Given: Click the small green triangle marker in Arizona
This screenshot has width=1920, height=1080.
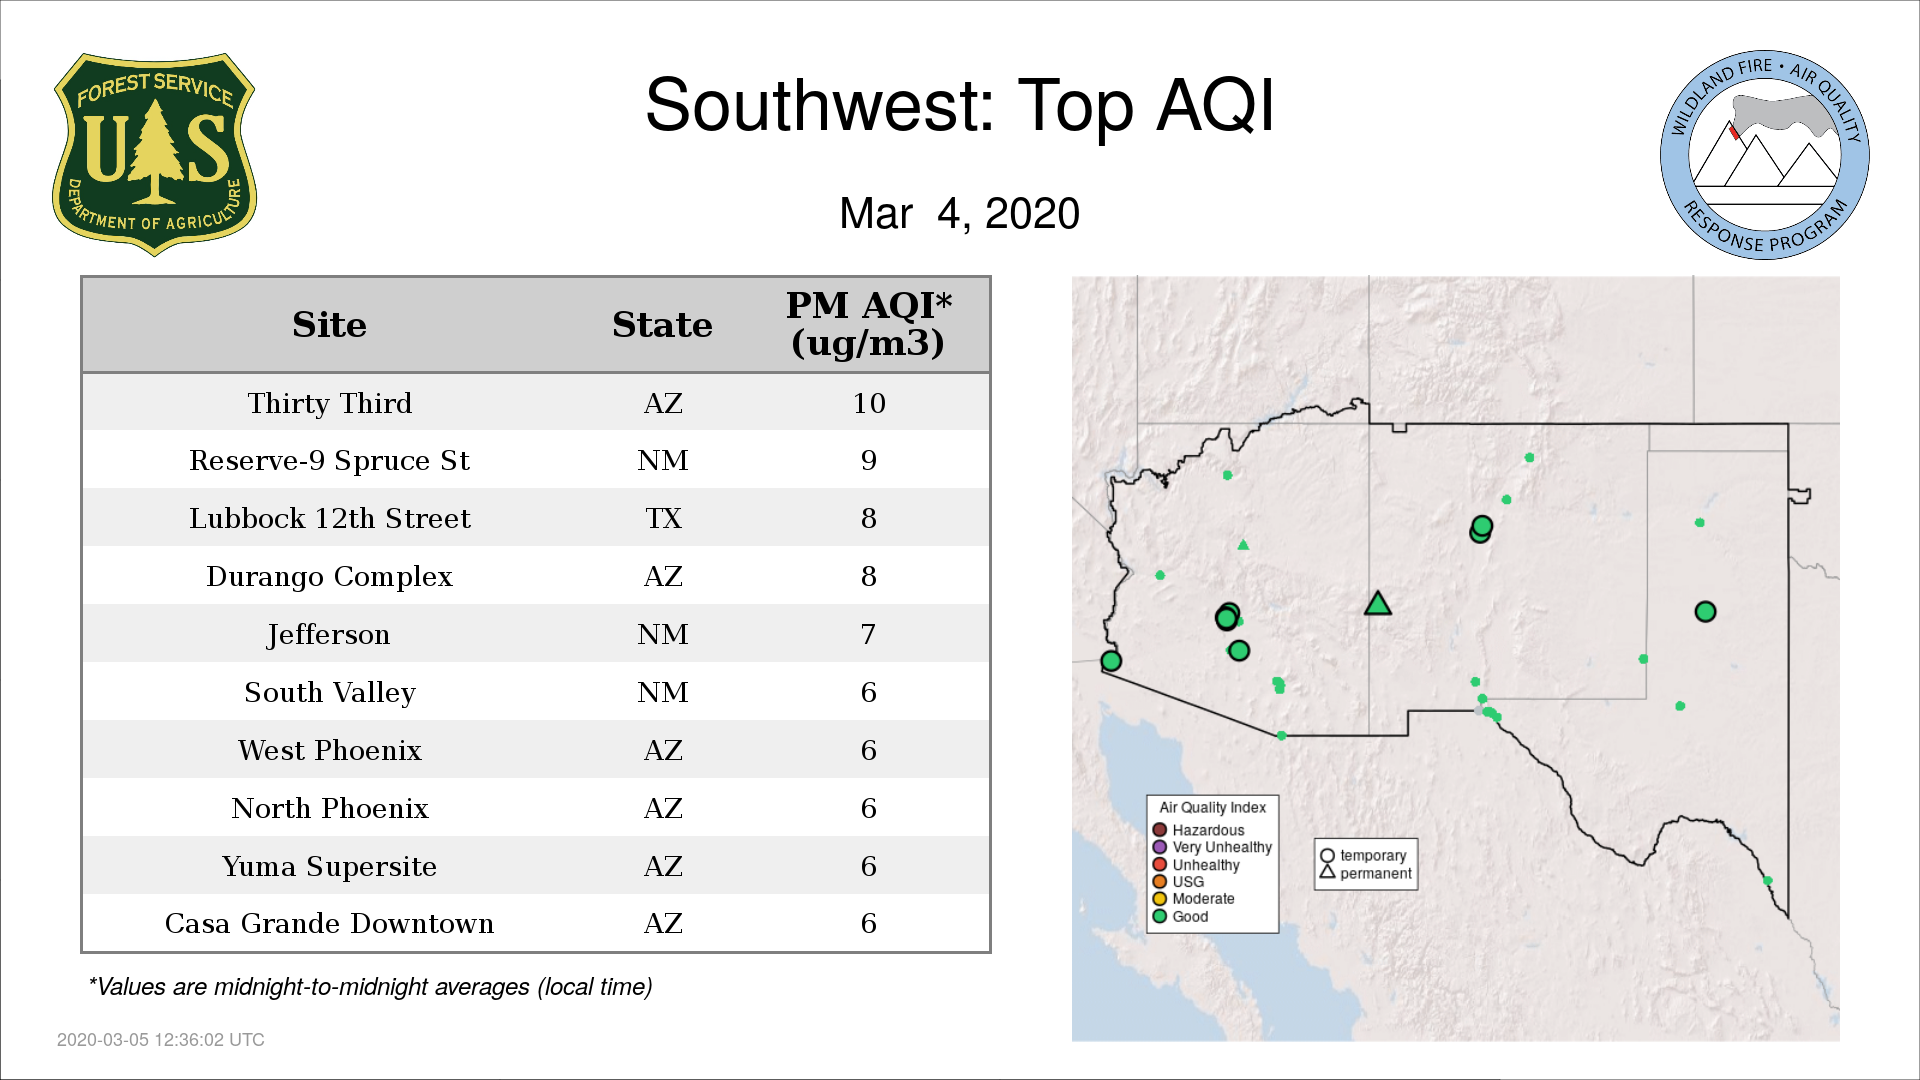Looking at the screenshot, I should 1243,545.
